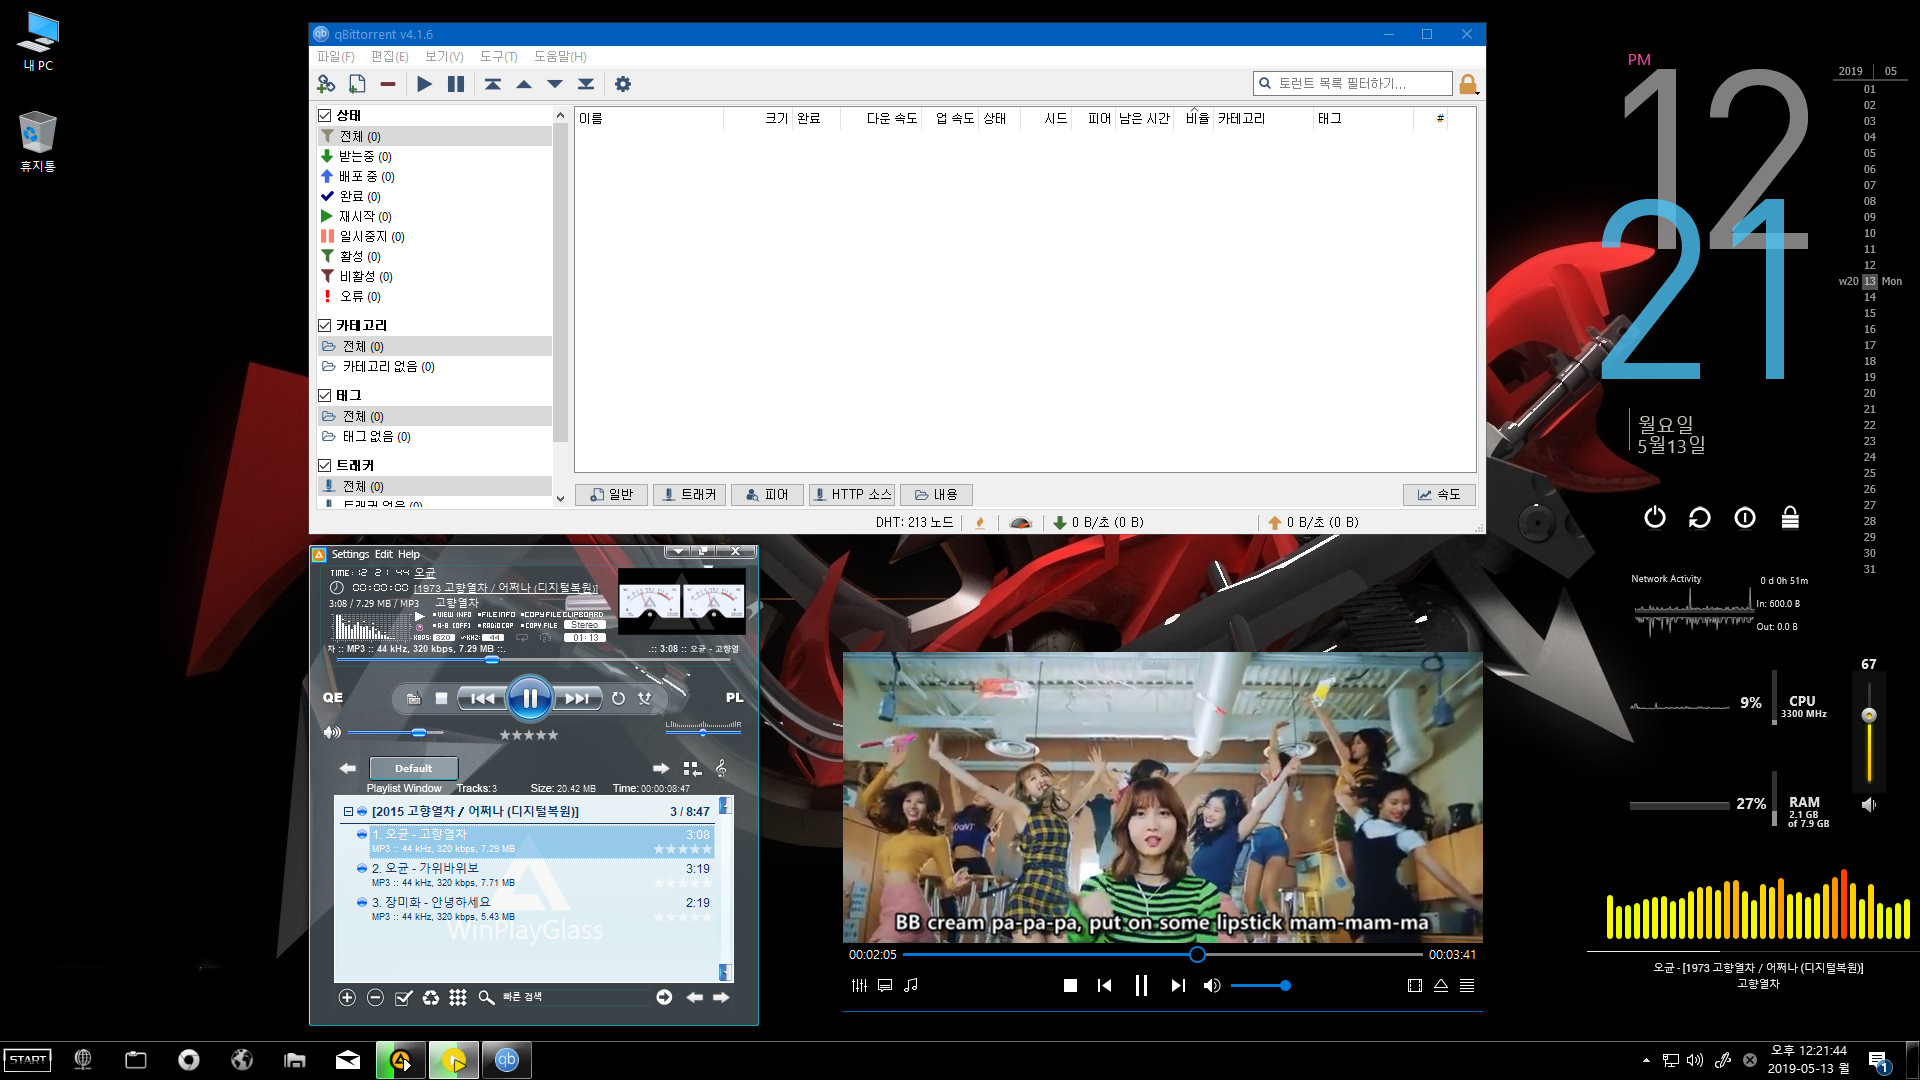1920x1080 pixels.
Task: Click the recycle icon below playlist
Action: (431, 997)
